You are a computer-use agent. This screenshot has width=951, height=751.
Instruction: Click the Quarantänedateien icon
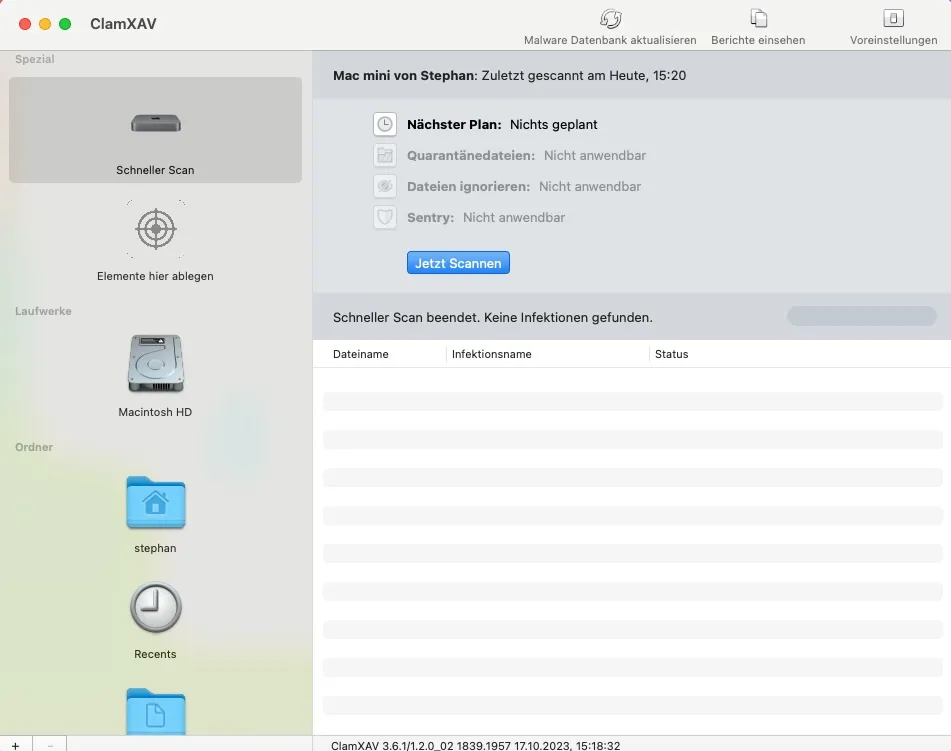(385, 156)
